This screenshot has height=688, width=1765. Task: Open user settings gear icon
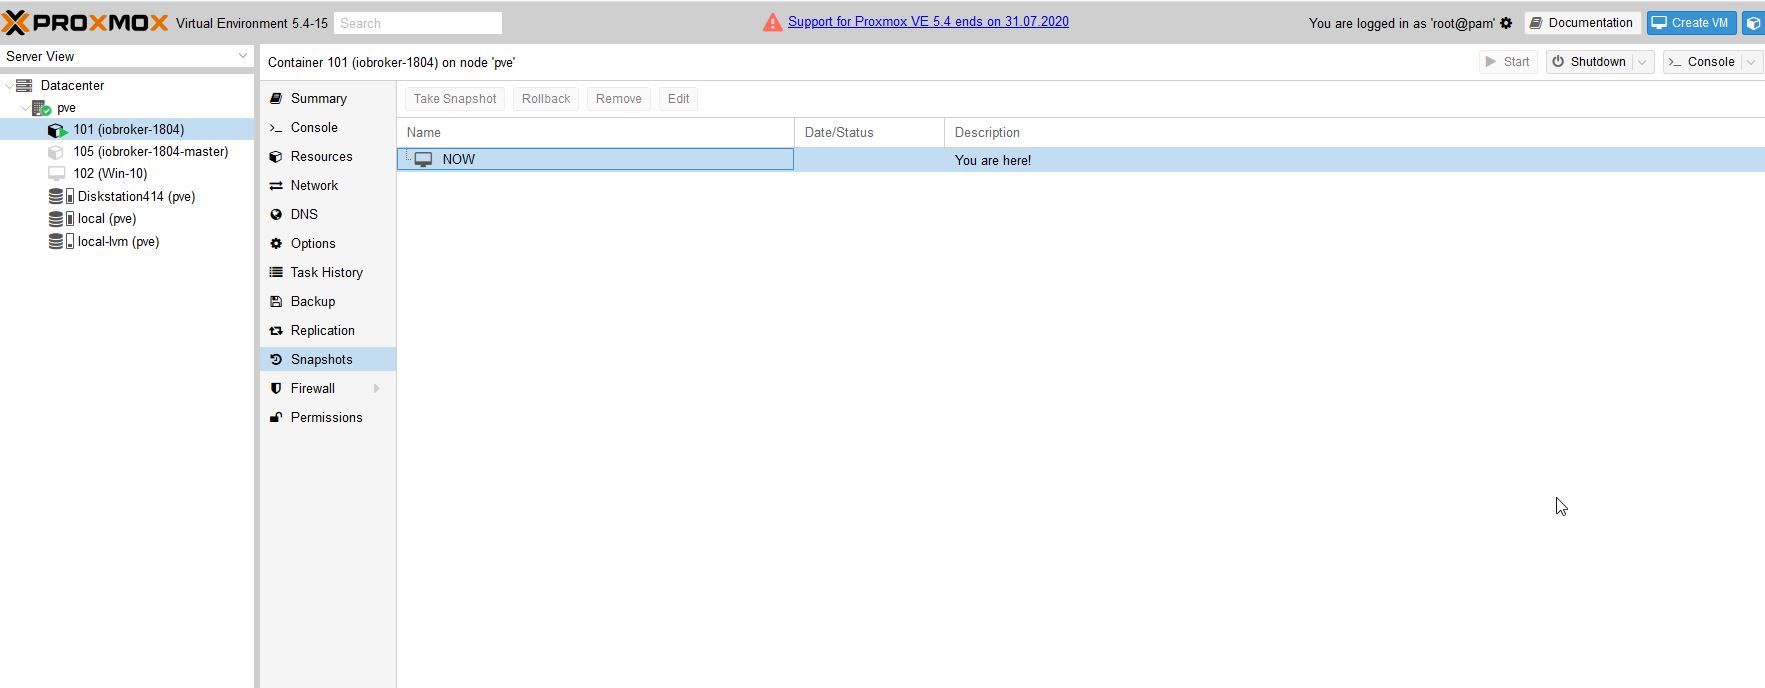pyautogui.click(x=1506, y=23)
